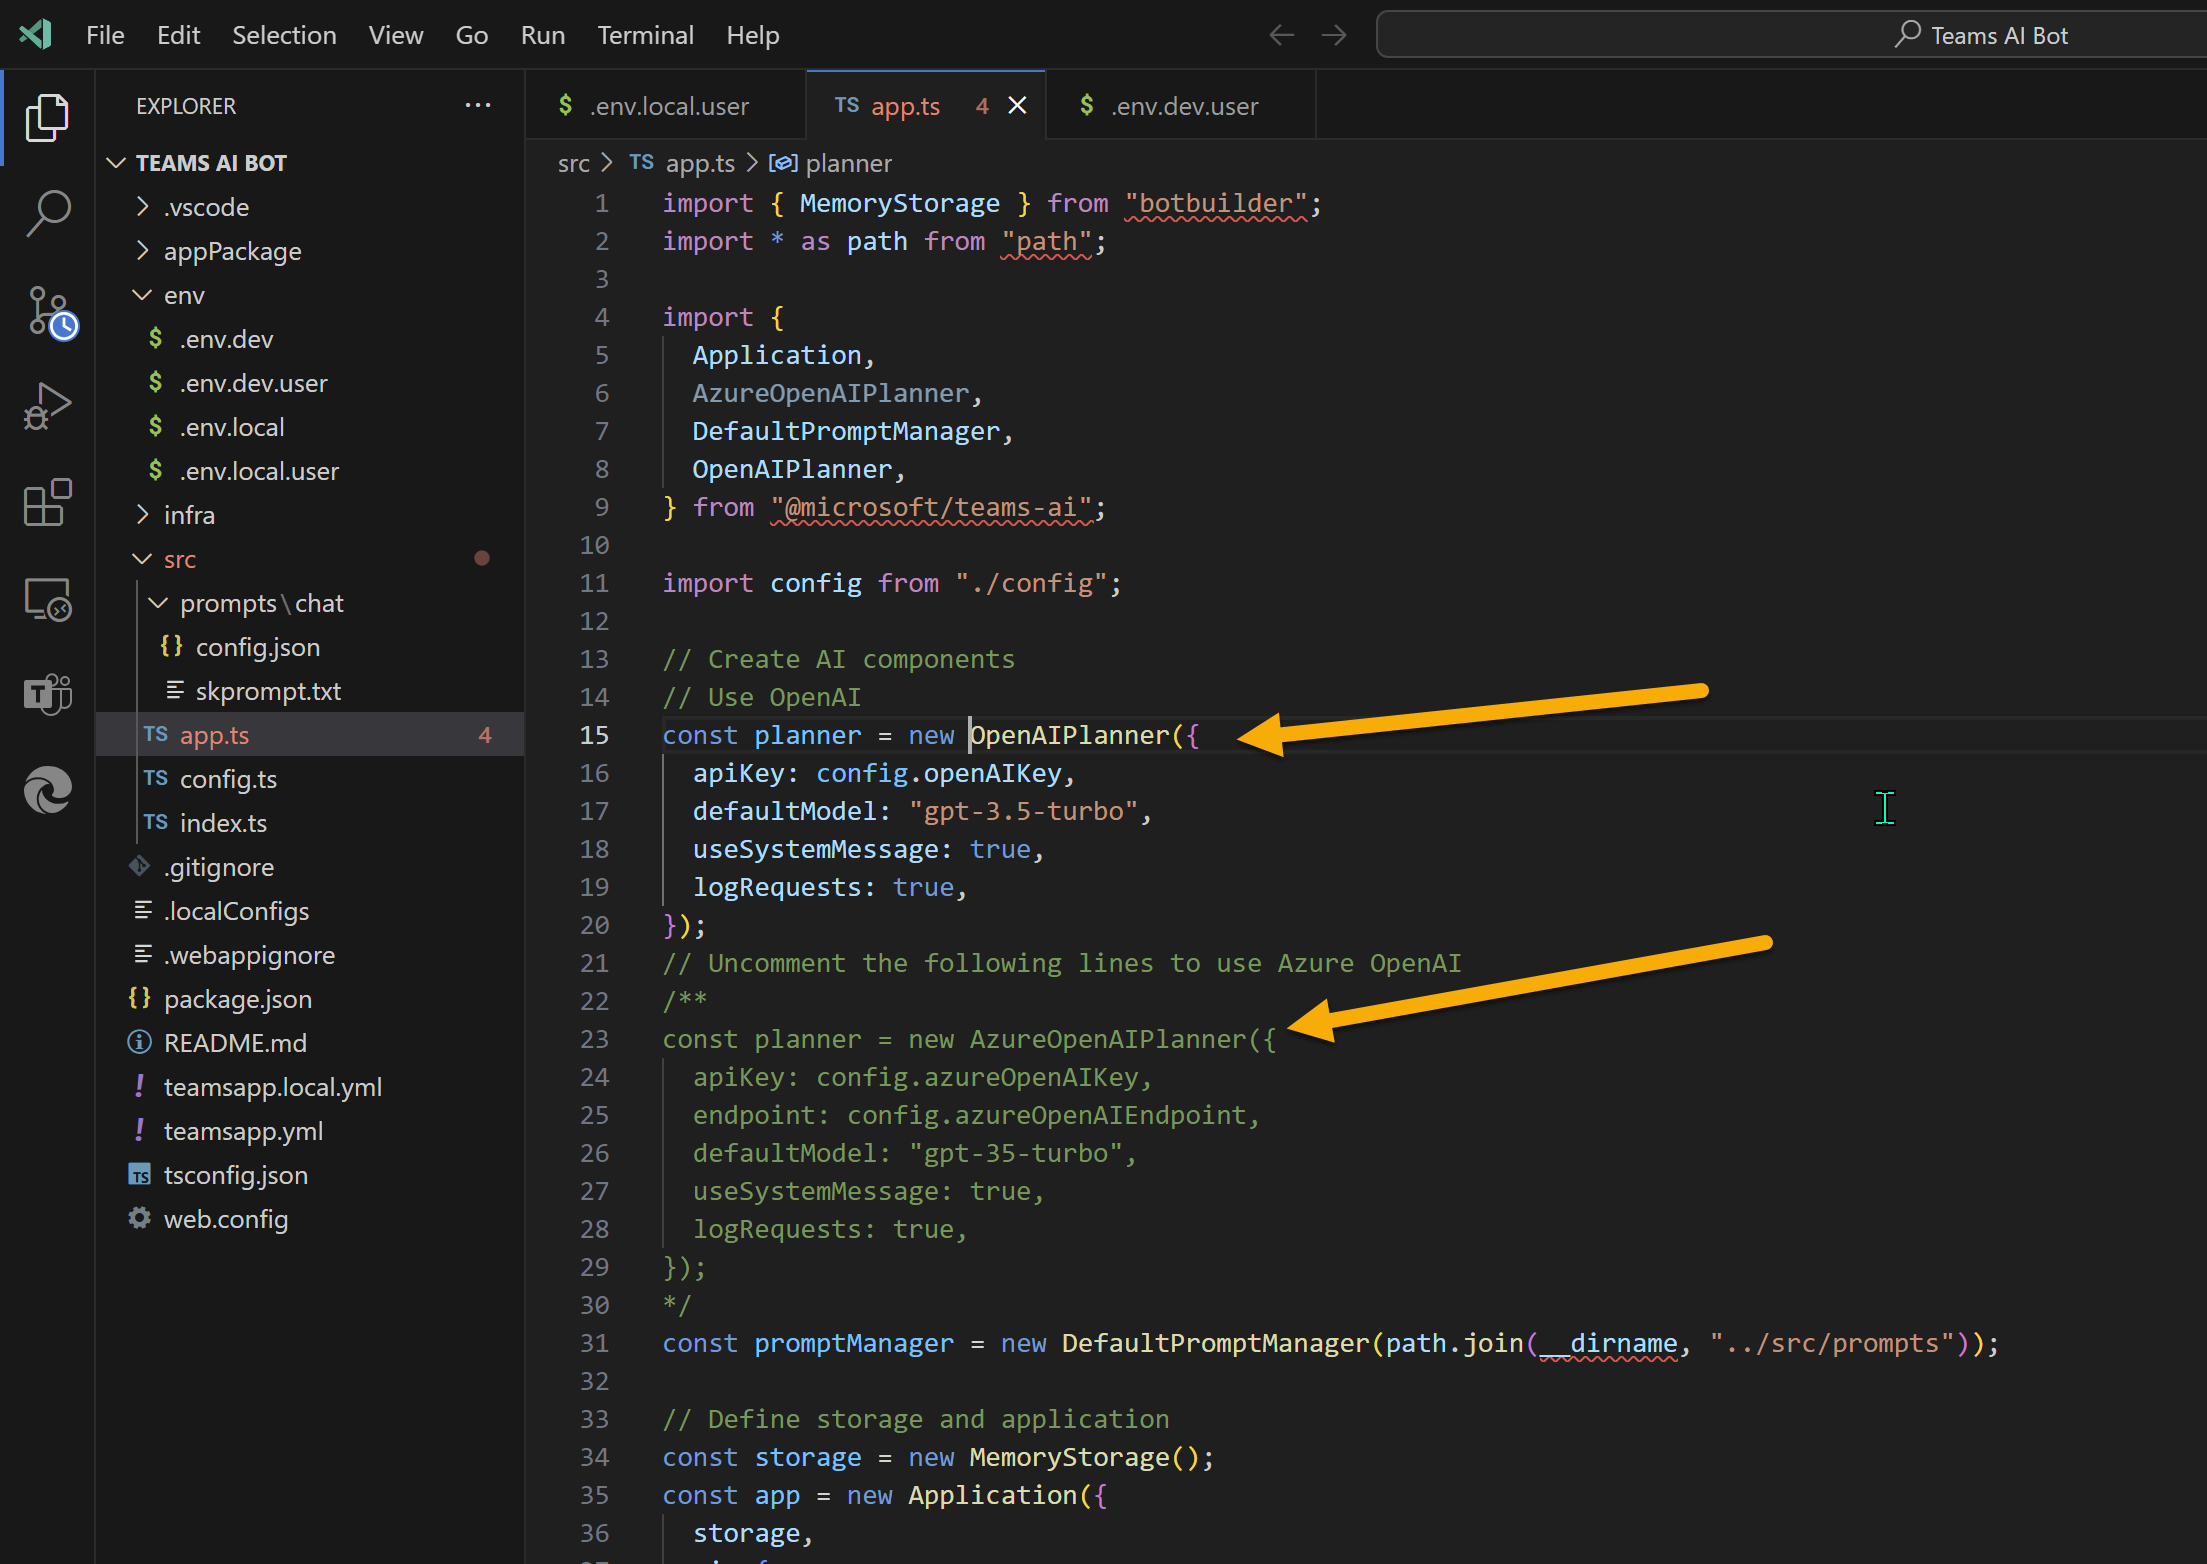Open the Explorer view in the activity bar

pyautogui.click(x=47, y=117)
